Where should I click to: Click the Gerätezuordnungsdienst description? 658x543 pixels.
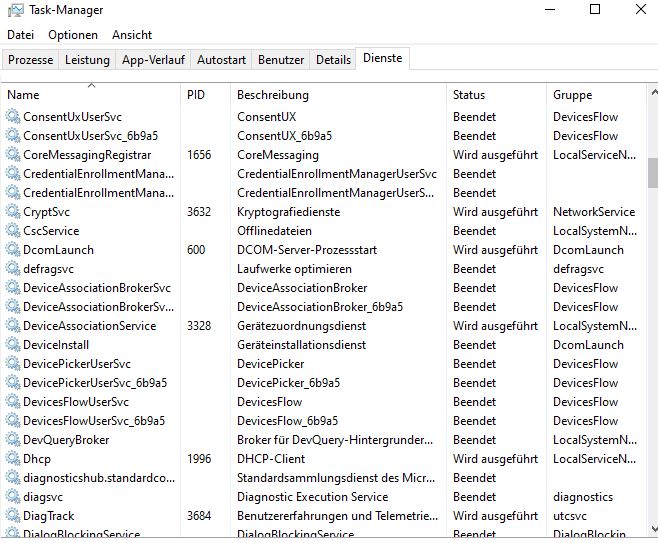click(301, 326)
